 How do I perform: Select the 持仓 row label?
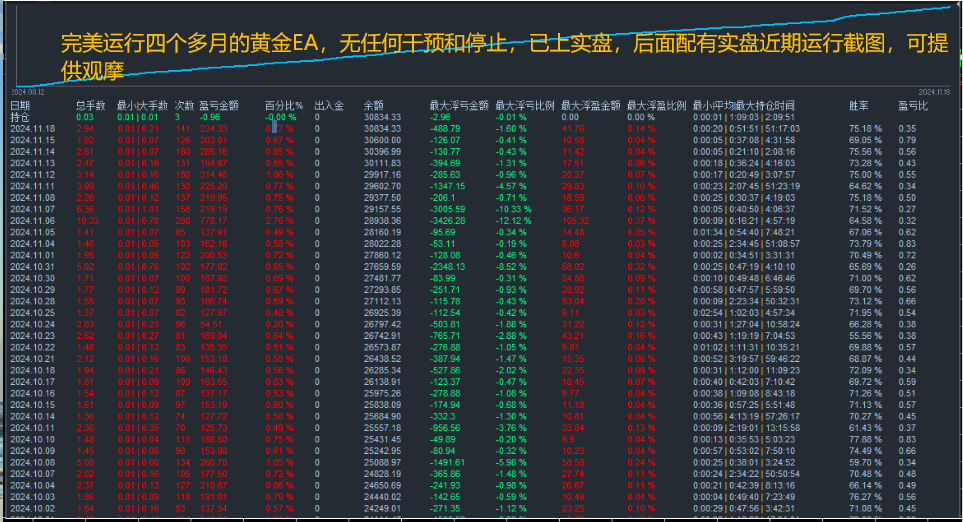coord(20,117)
